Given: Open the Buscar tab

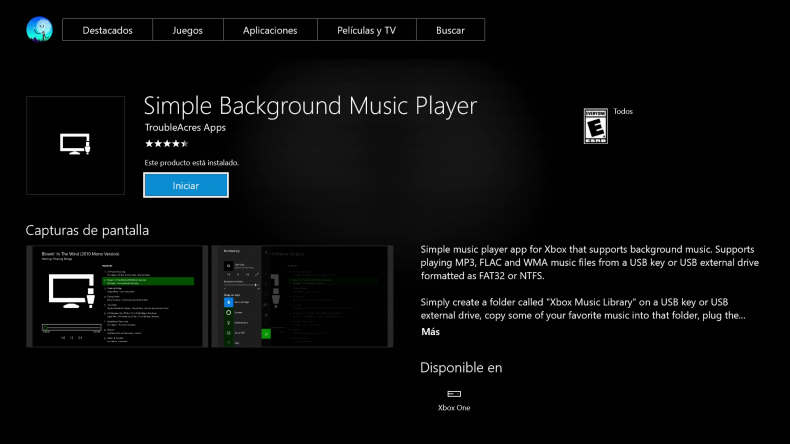Looking at the screenshot, I should click(450, 30).
